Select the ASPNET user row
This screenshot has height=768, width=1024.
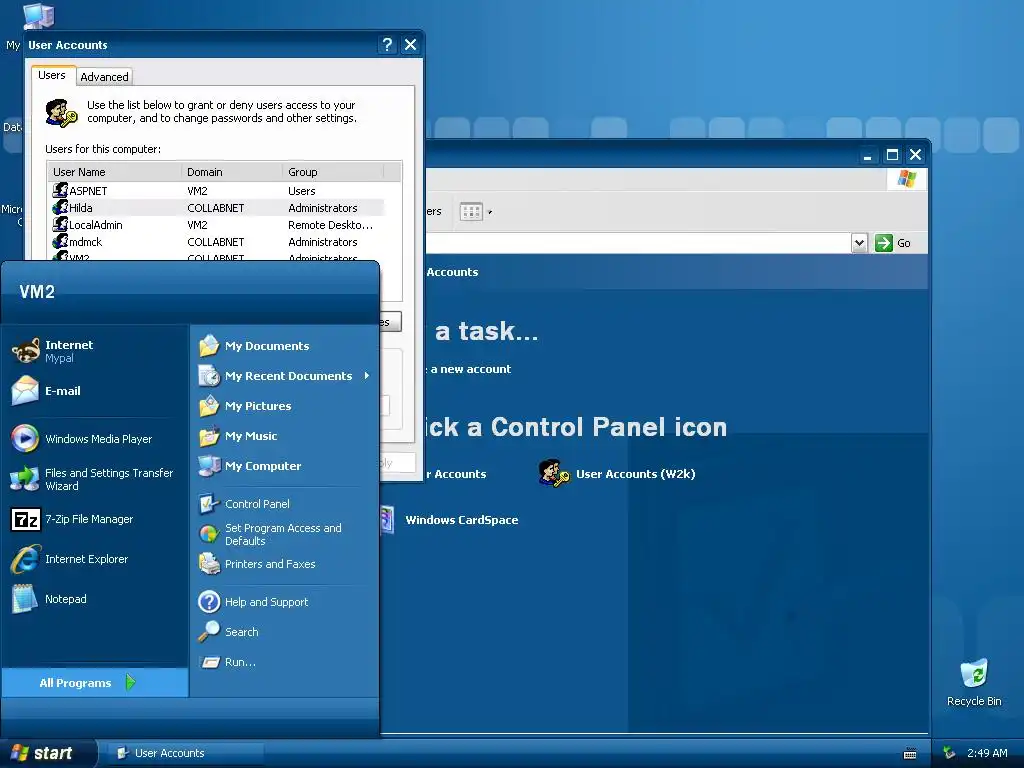pyautogui.click(x=217, y=191)
